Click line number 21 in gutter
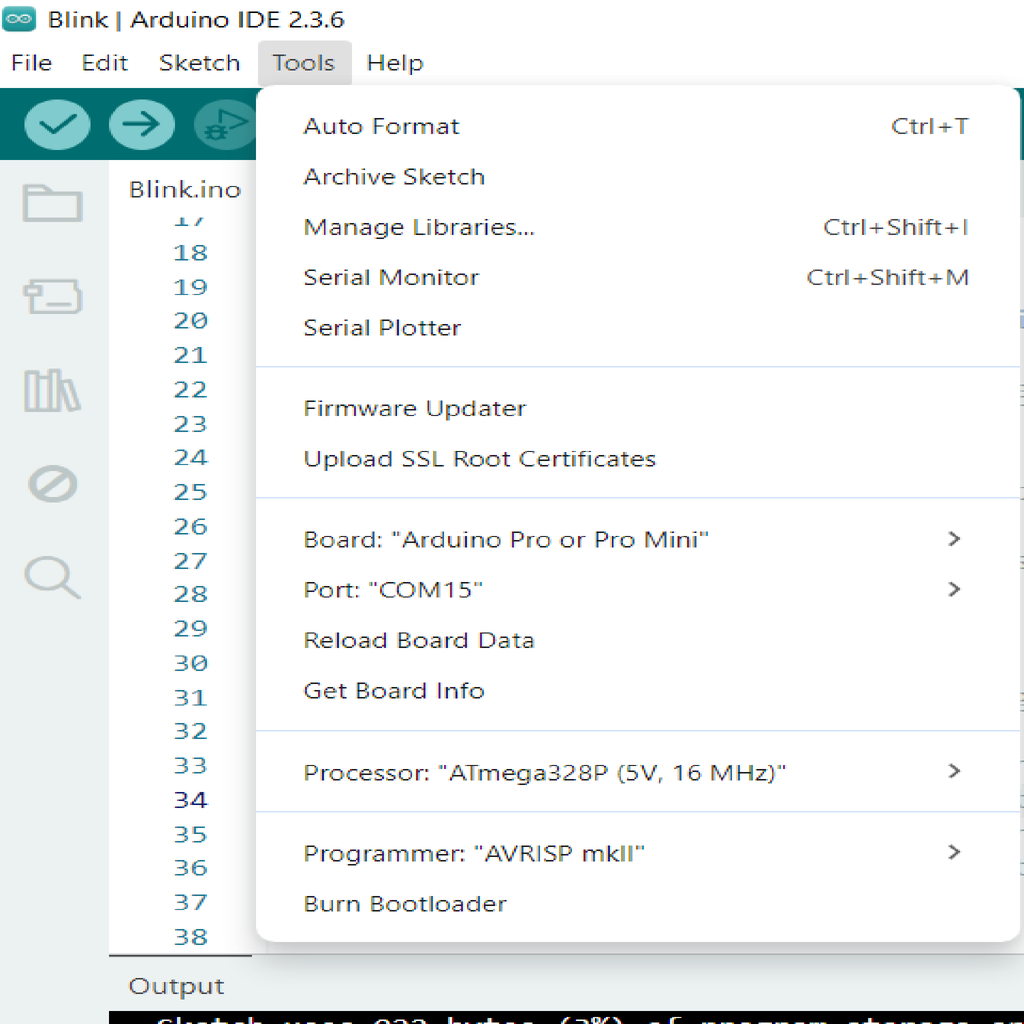This screenshot has height=1024, width=1024. (190, 355)
